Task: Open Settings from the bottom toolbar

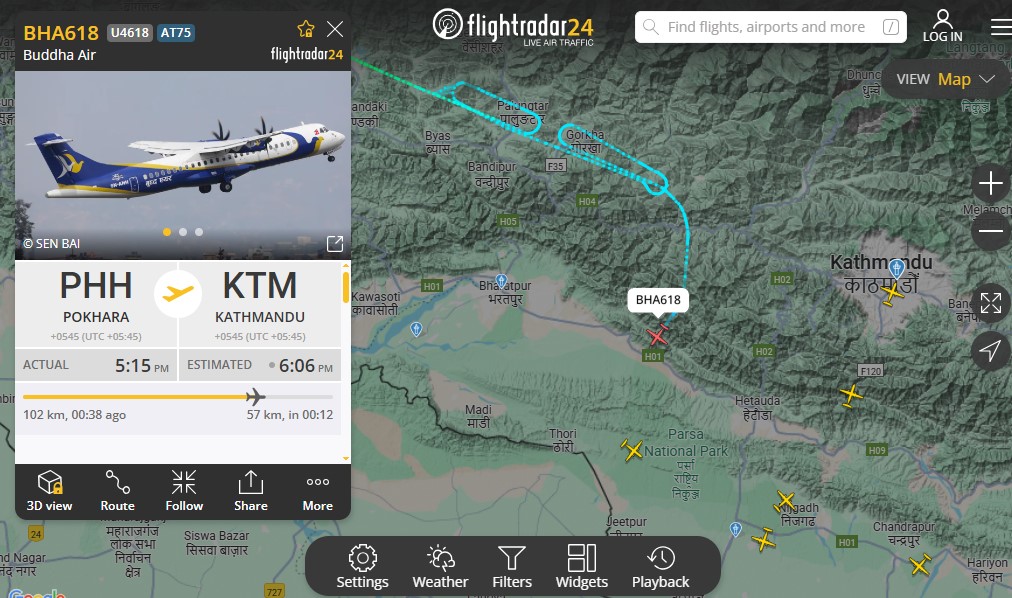Action: (x=362, y=566)
